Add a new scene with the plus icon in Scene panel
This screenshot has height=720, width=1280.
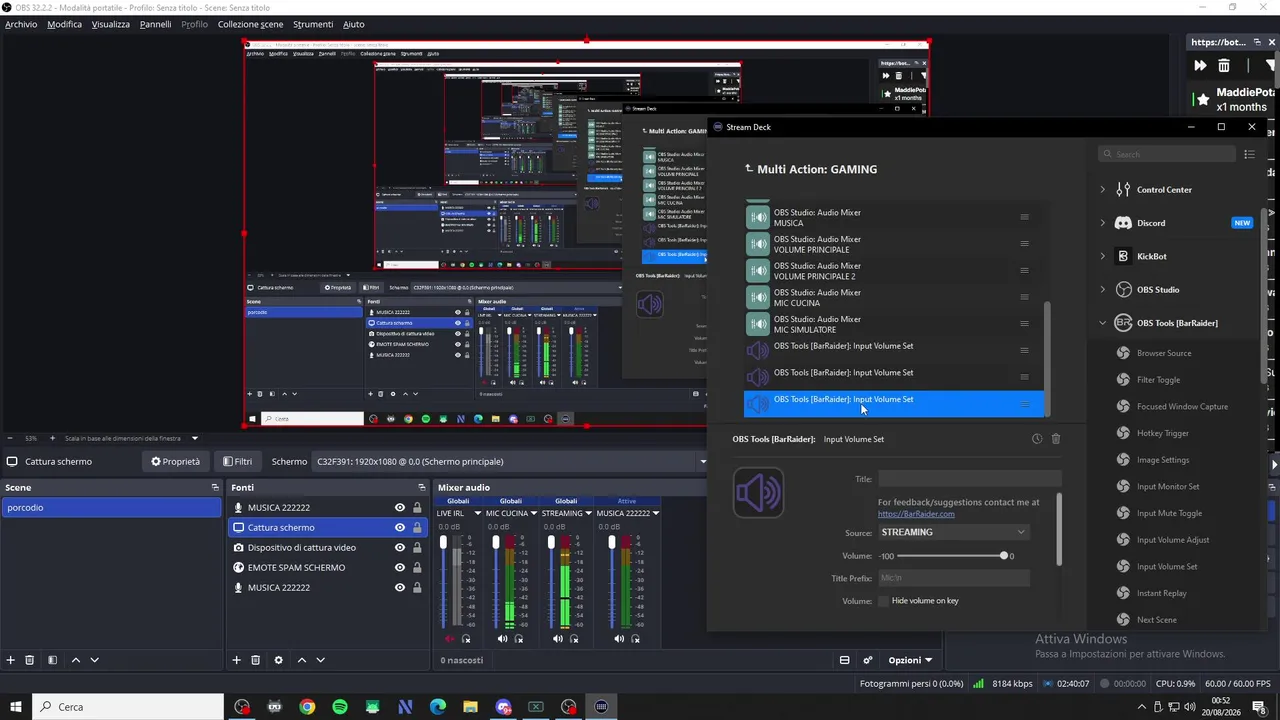(x=11, y=660)
